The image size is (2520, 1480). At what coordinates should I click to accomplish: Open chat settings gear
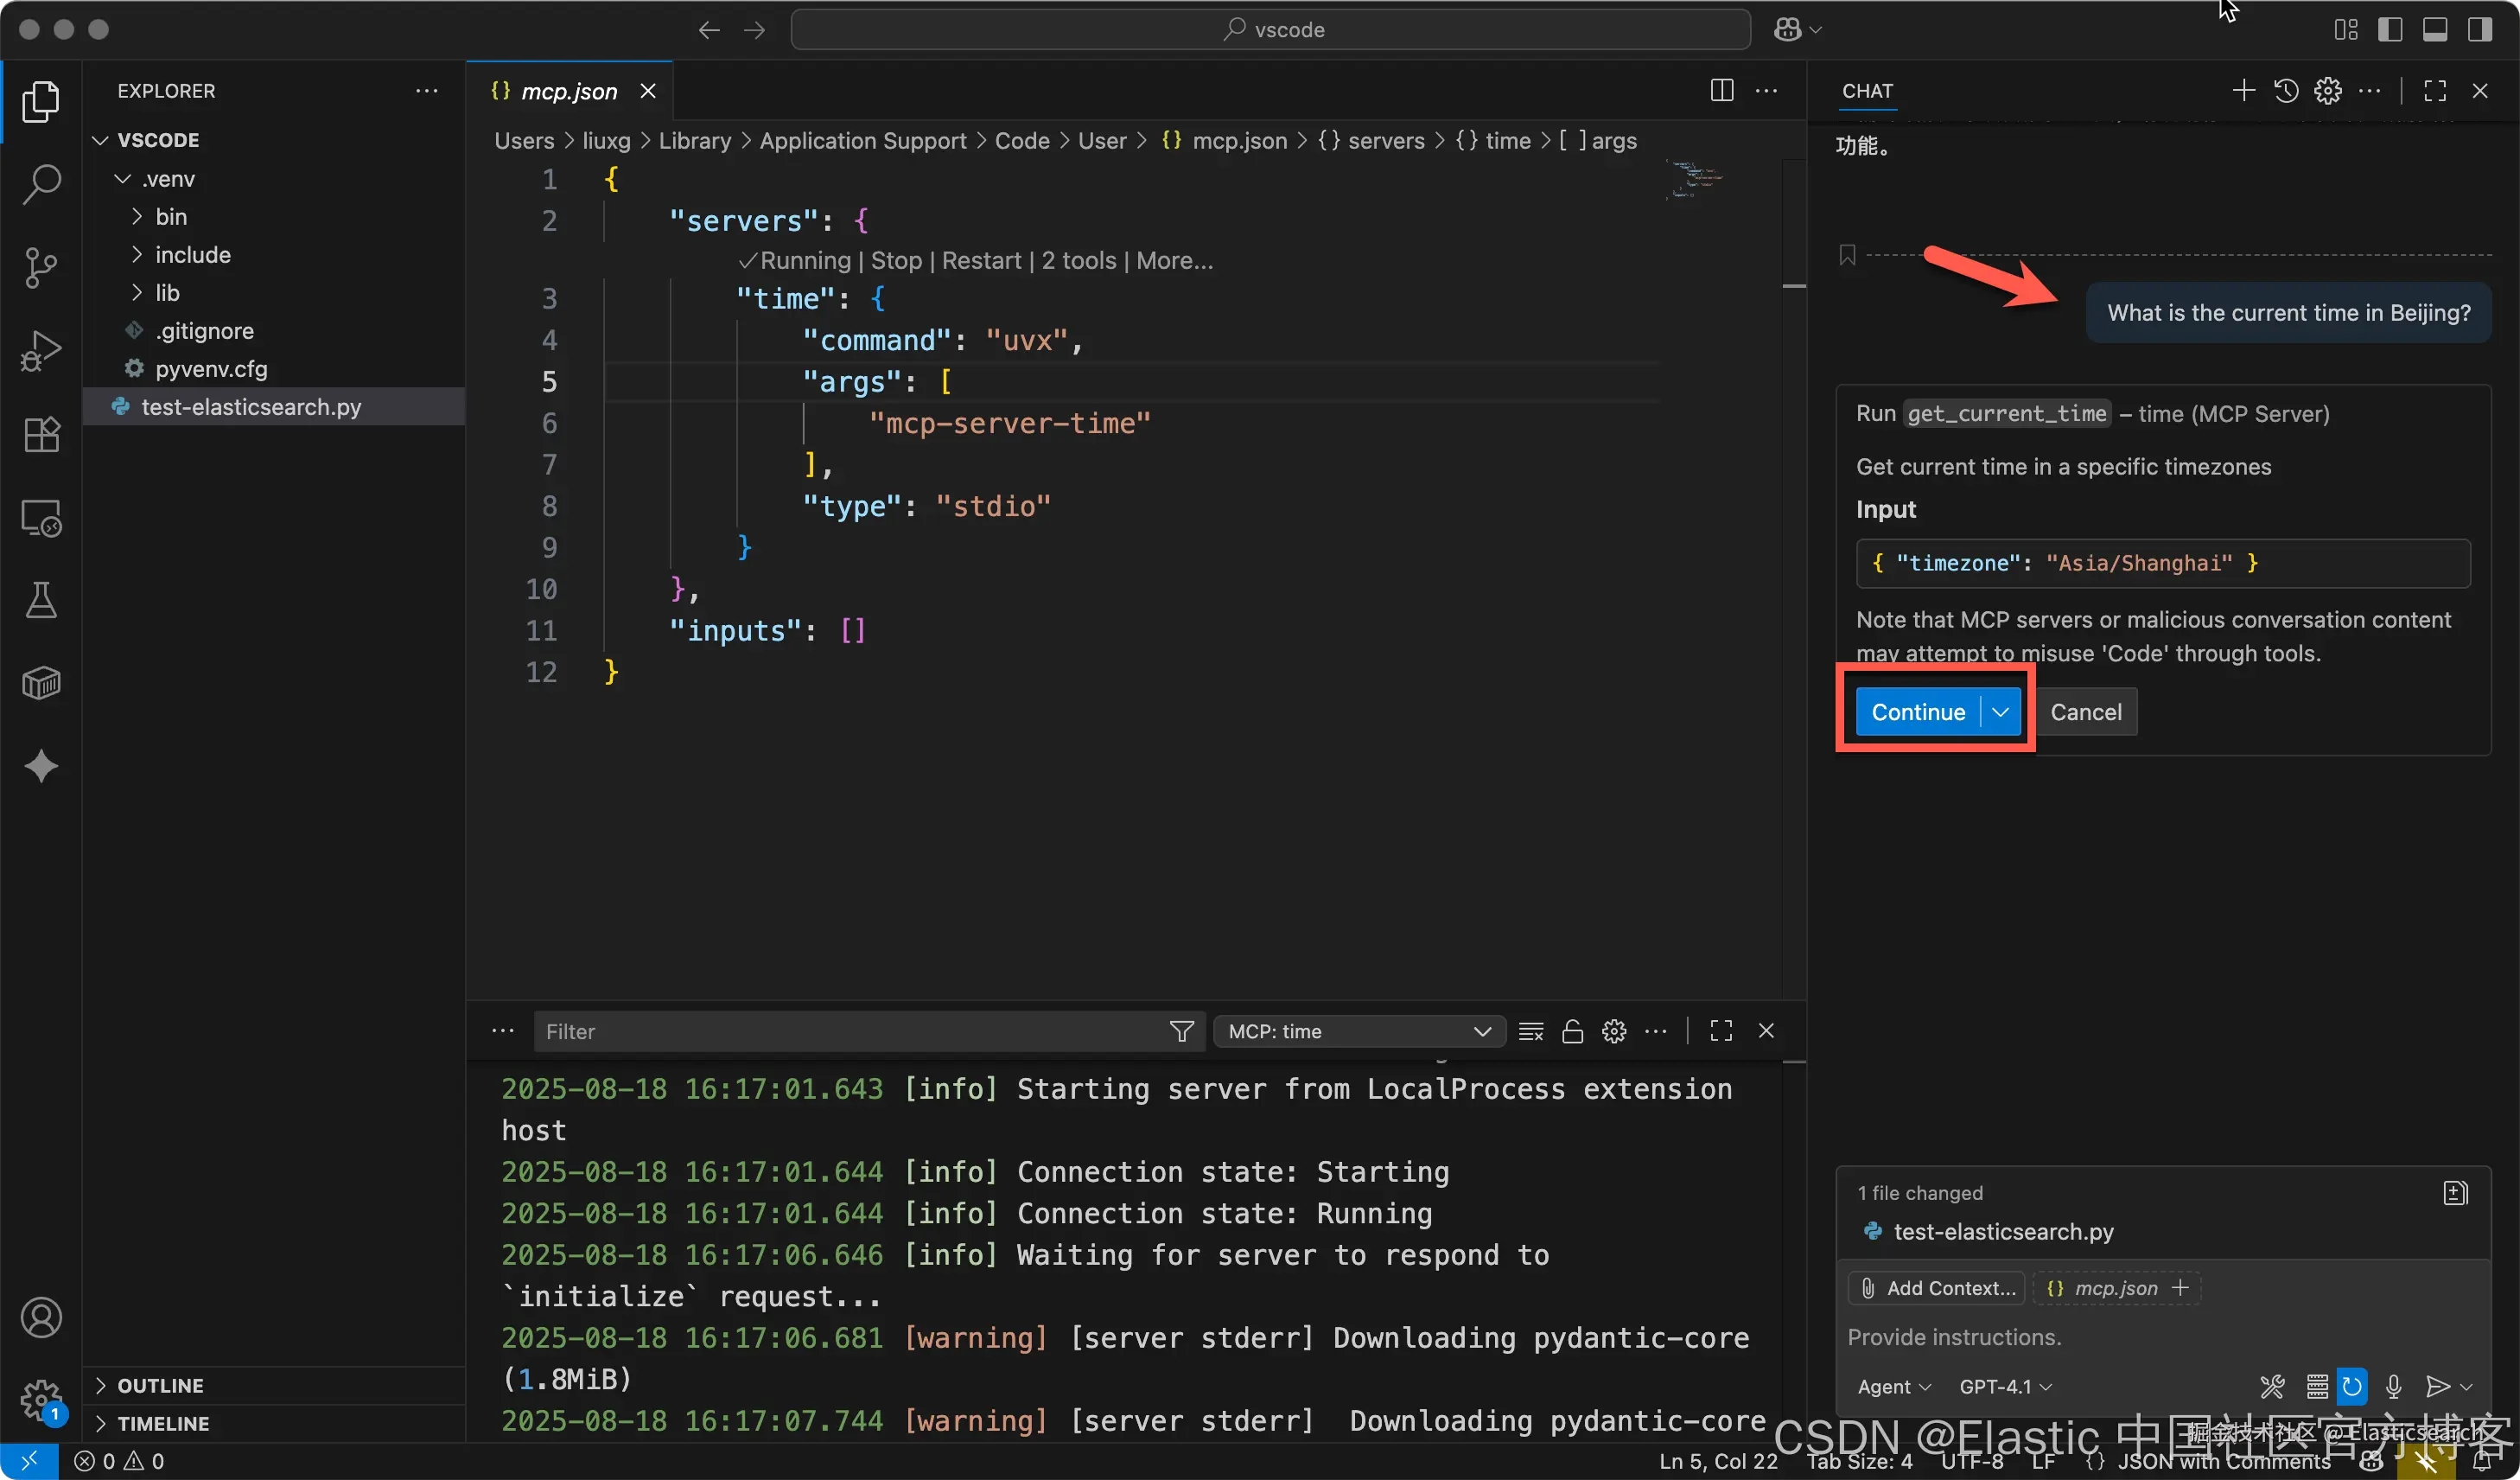2328,90
